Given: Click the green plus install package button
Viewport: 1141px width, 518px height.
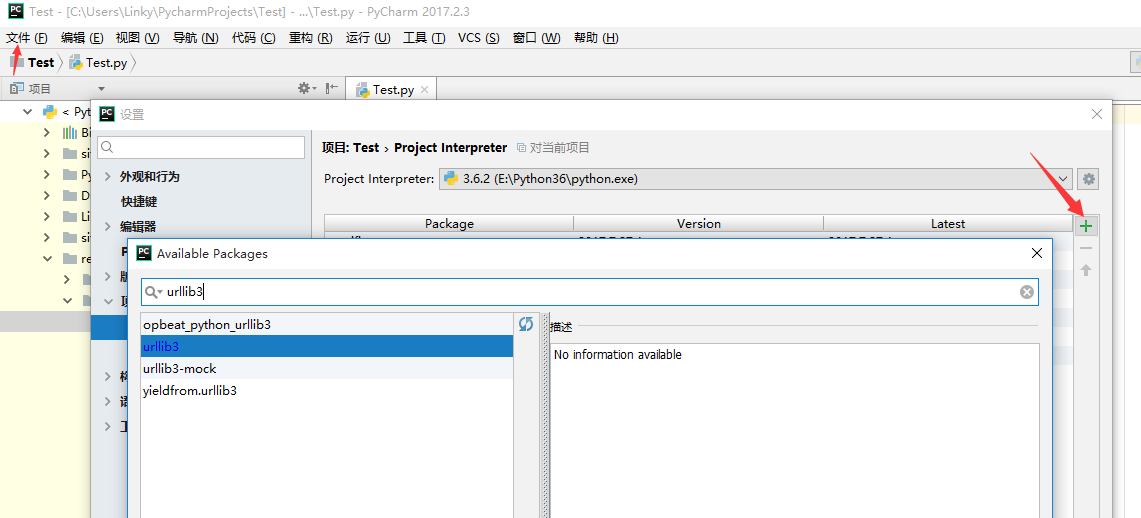Looking at the screenshot, I should coord(1086,226).
